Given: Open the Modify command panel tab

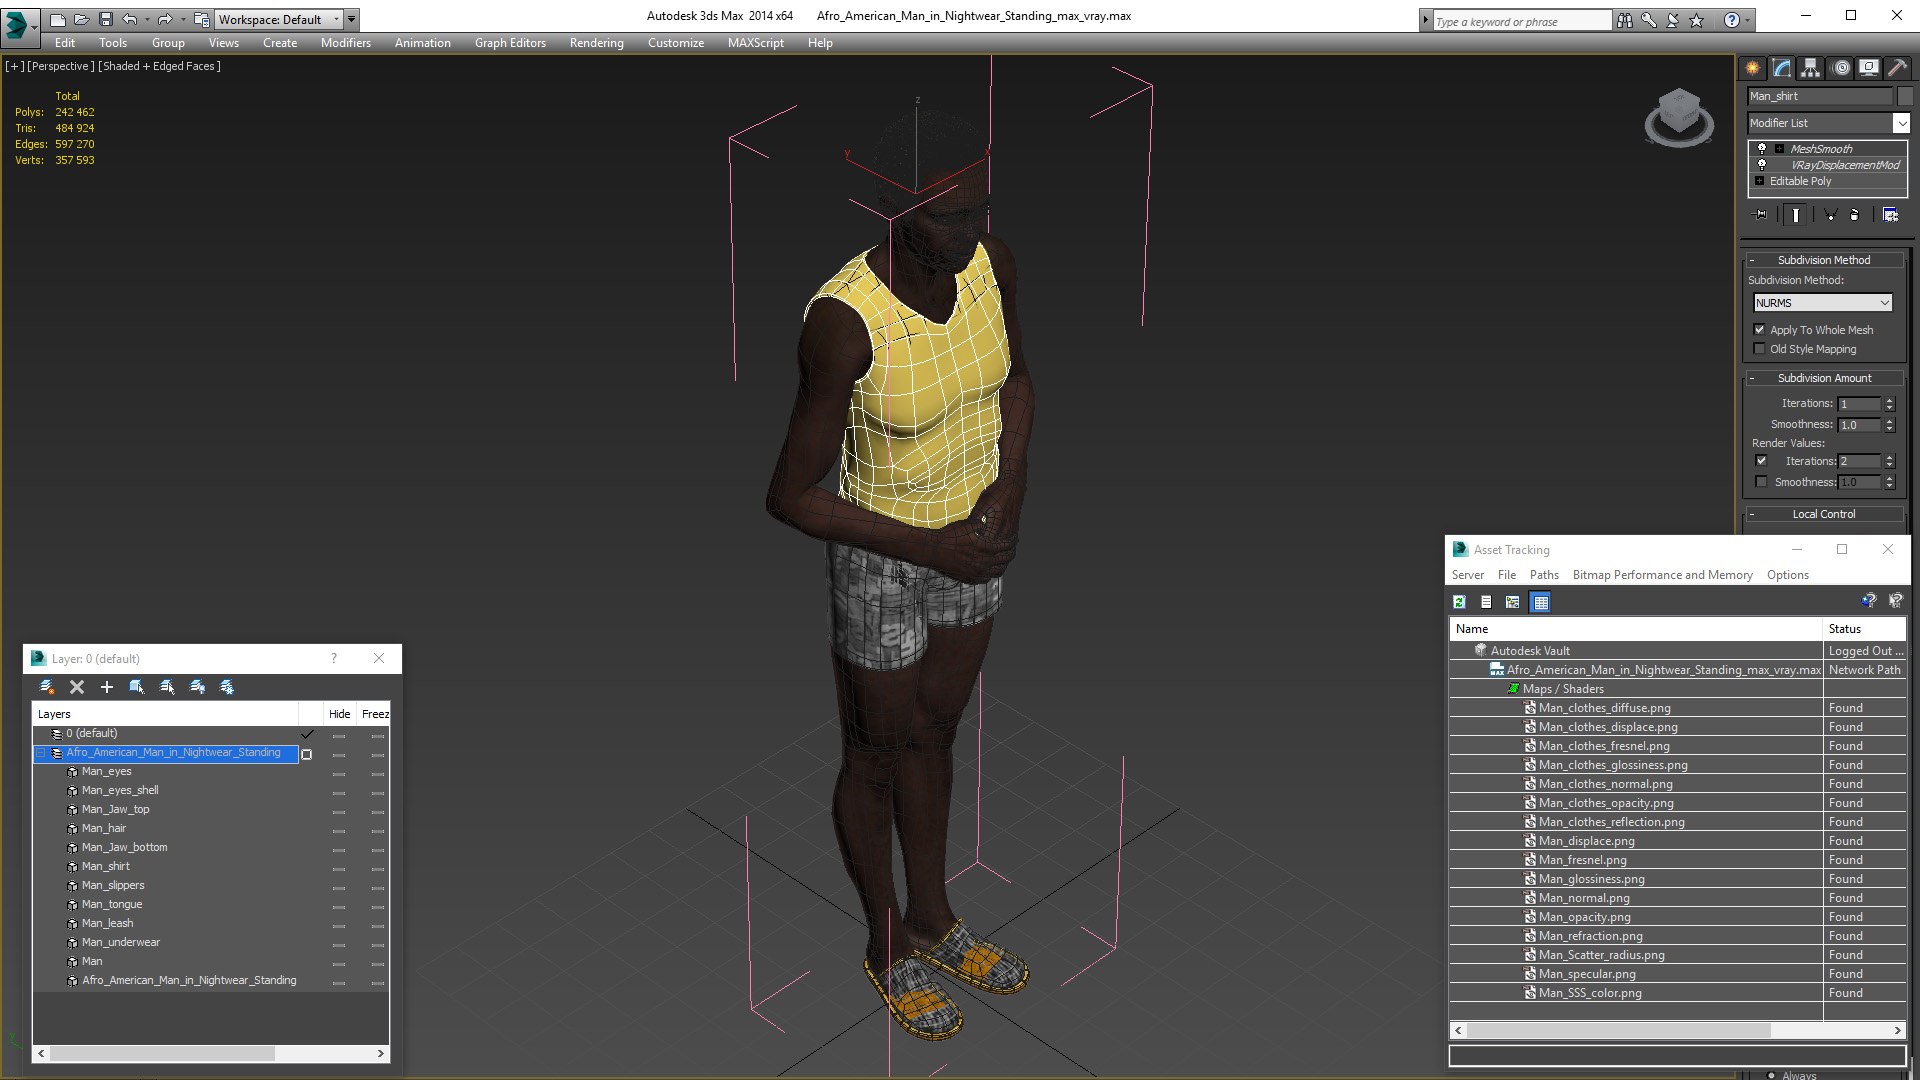Looking at the screenshot, I should pos(1782,68).
